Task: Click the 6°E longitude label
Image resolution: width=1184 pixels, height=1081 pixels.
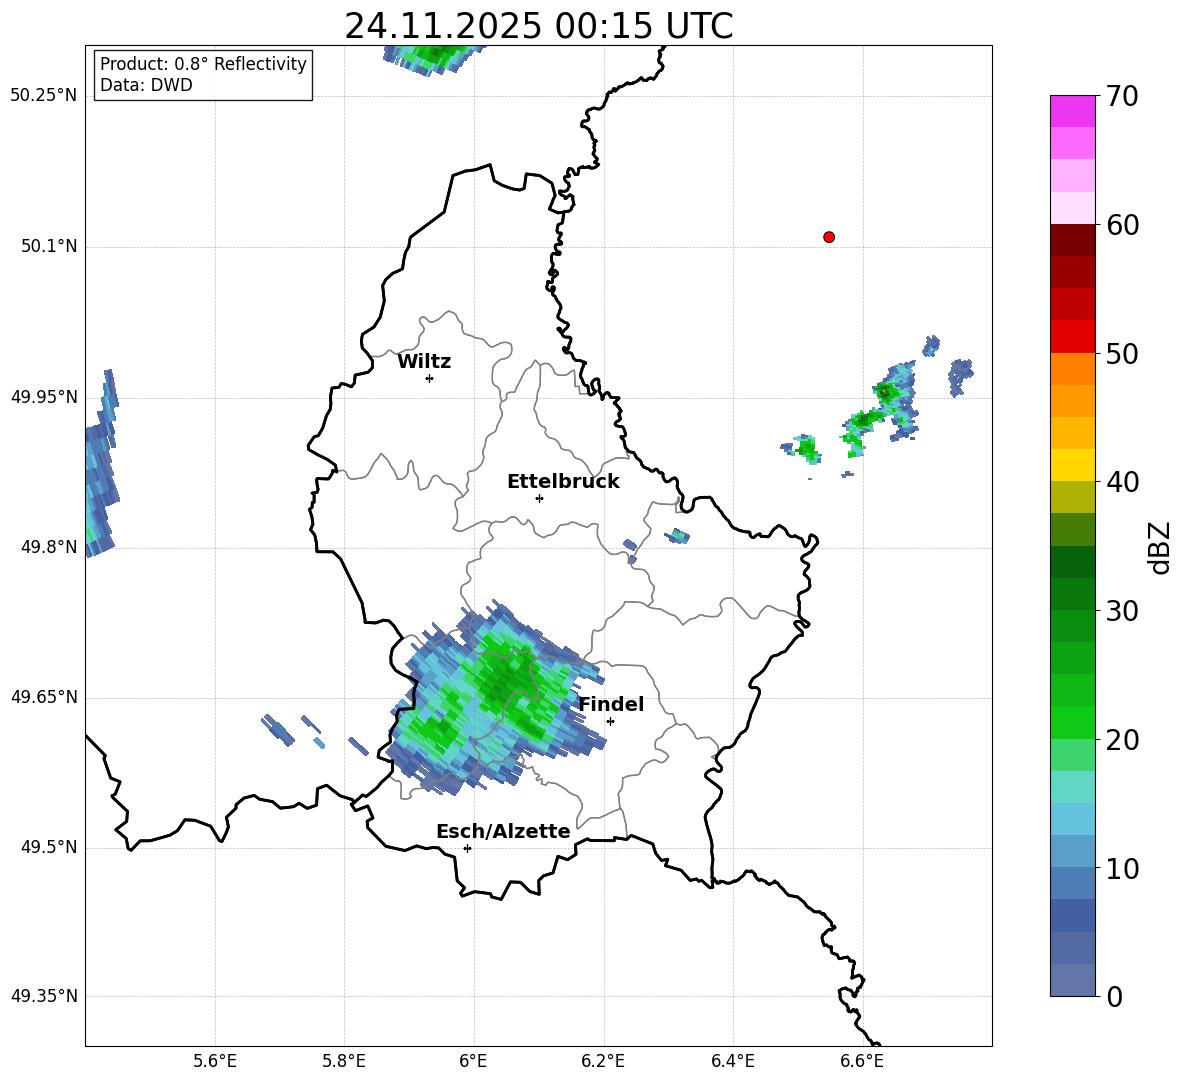Action: (473, 1061)
